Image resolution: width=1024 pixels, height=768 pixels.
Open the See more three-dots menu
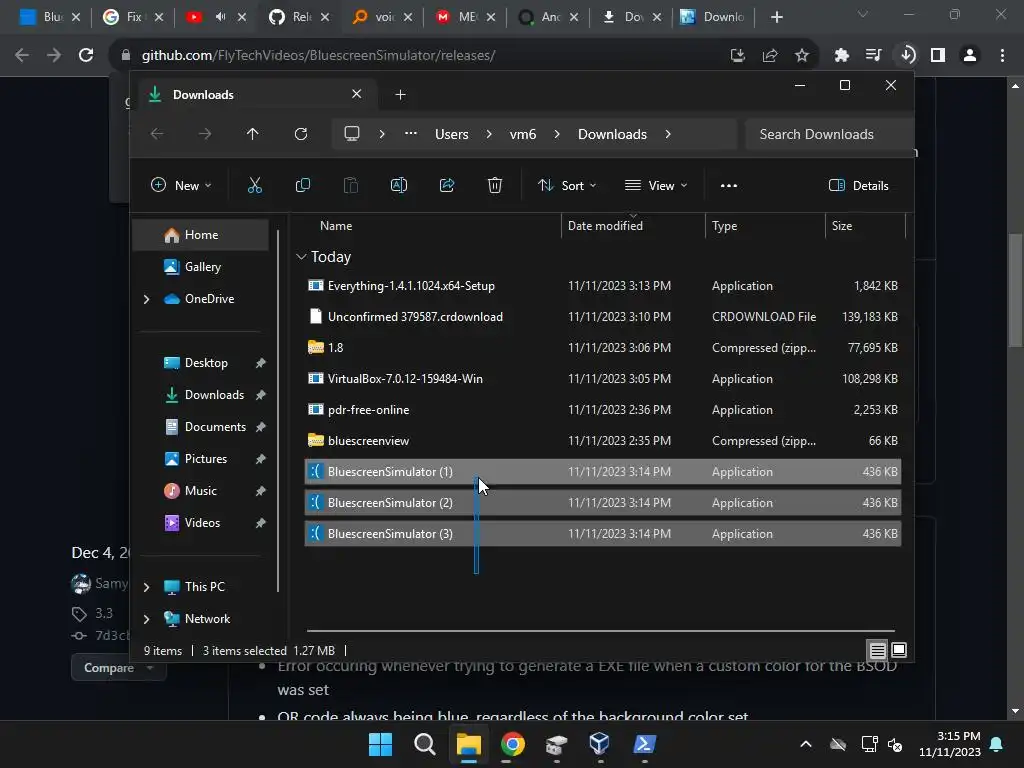729,185
